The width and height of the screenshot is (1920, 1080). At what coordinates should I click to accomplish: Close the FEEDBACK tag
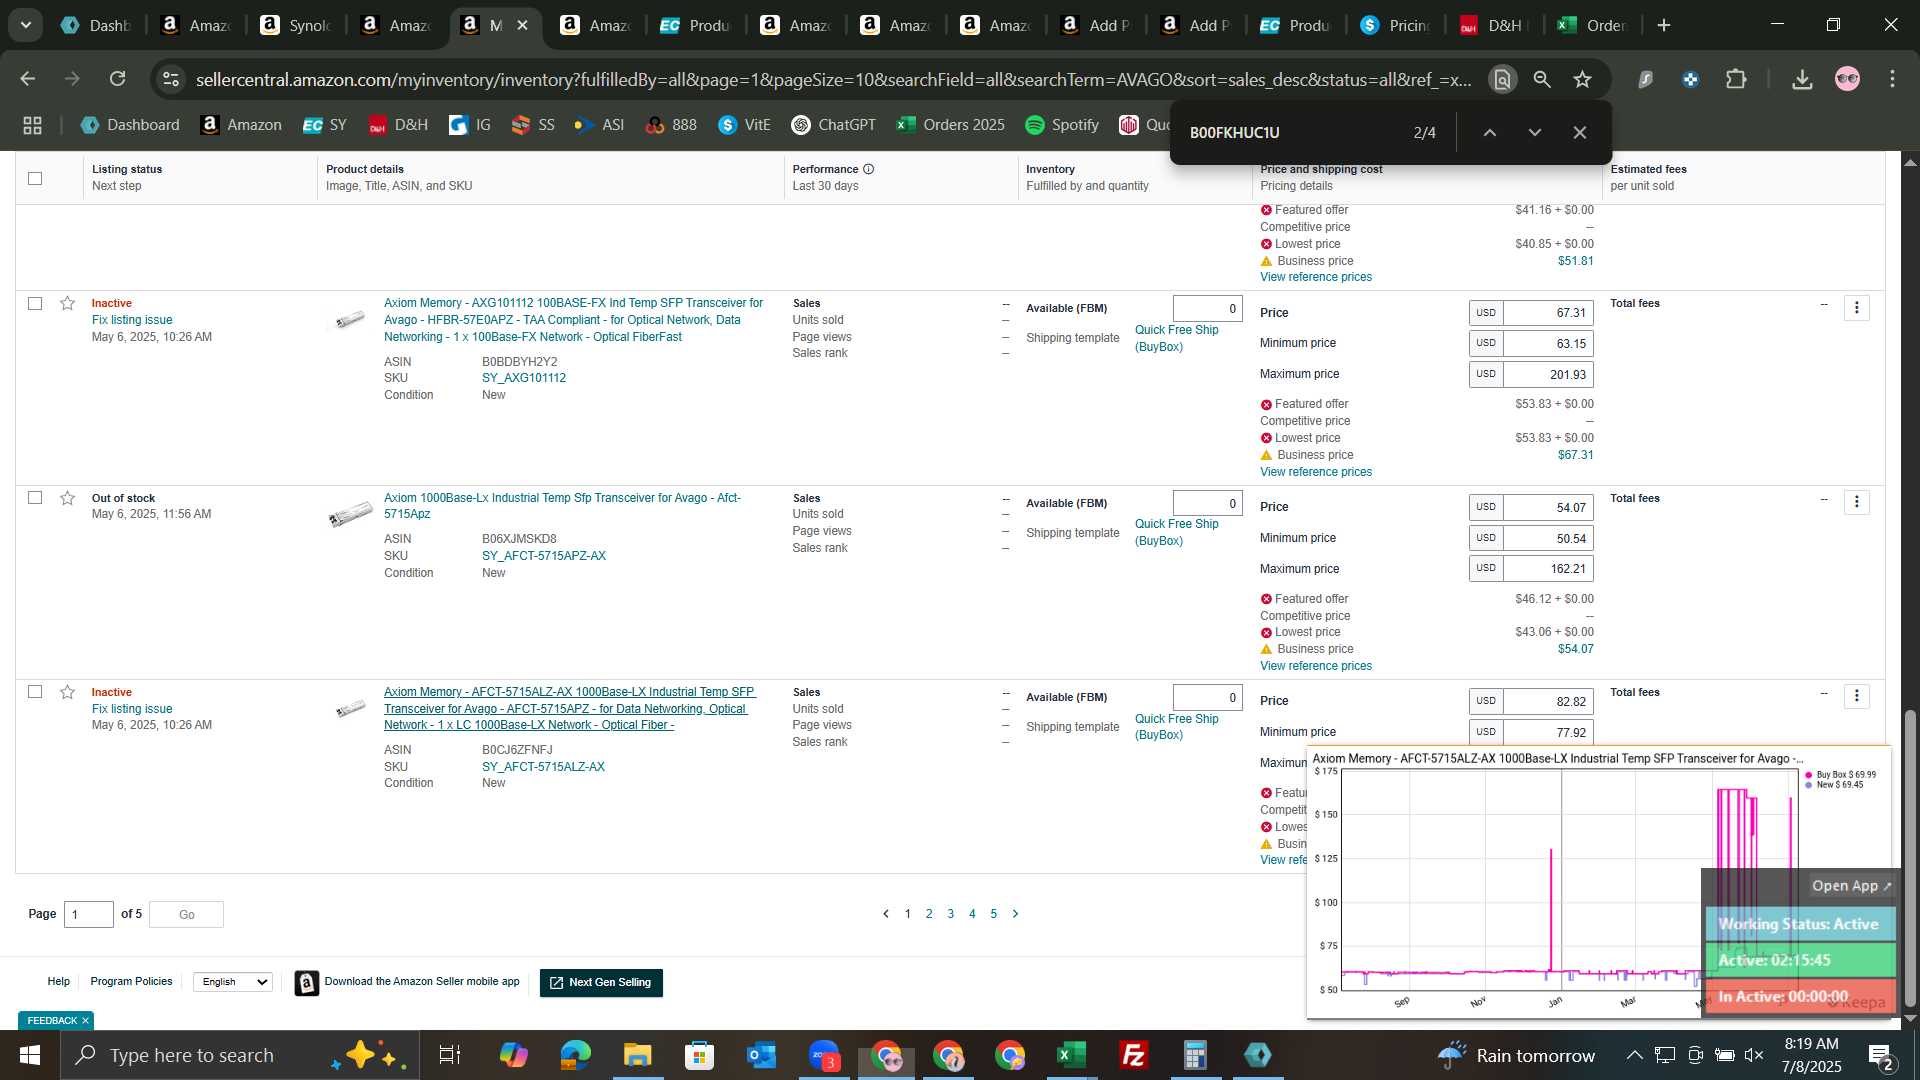click(x=85, y=1021)
